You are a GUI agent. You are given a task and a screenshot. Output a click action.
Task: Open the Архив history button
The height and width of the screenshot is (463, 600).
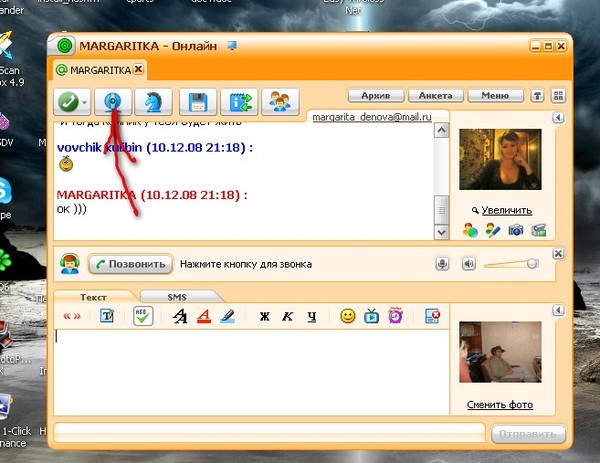pos(376,96)
